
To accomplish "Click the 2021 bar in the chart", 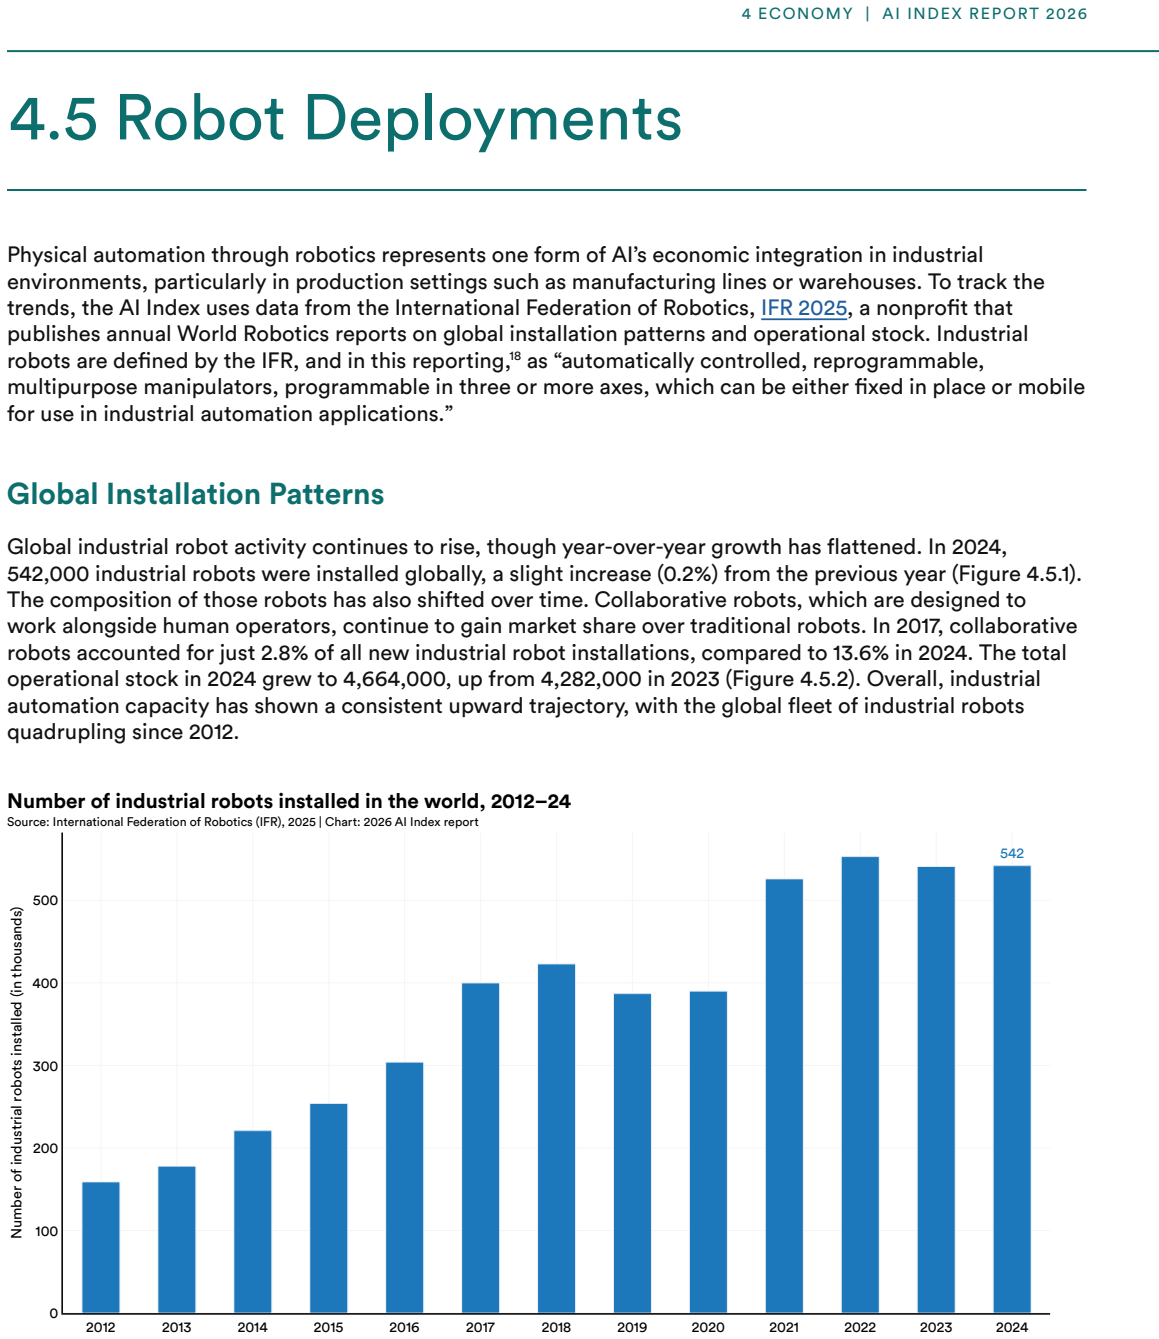I will pyautogui.click(x=785, y=1096).
